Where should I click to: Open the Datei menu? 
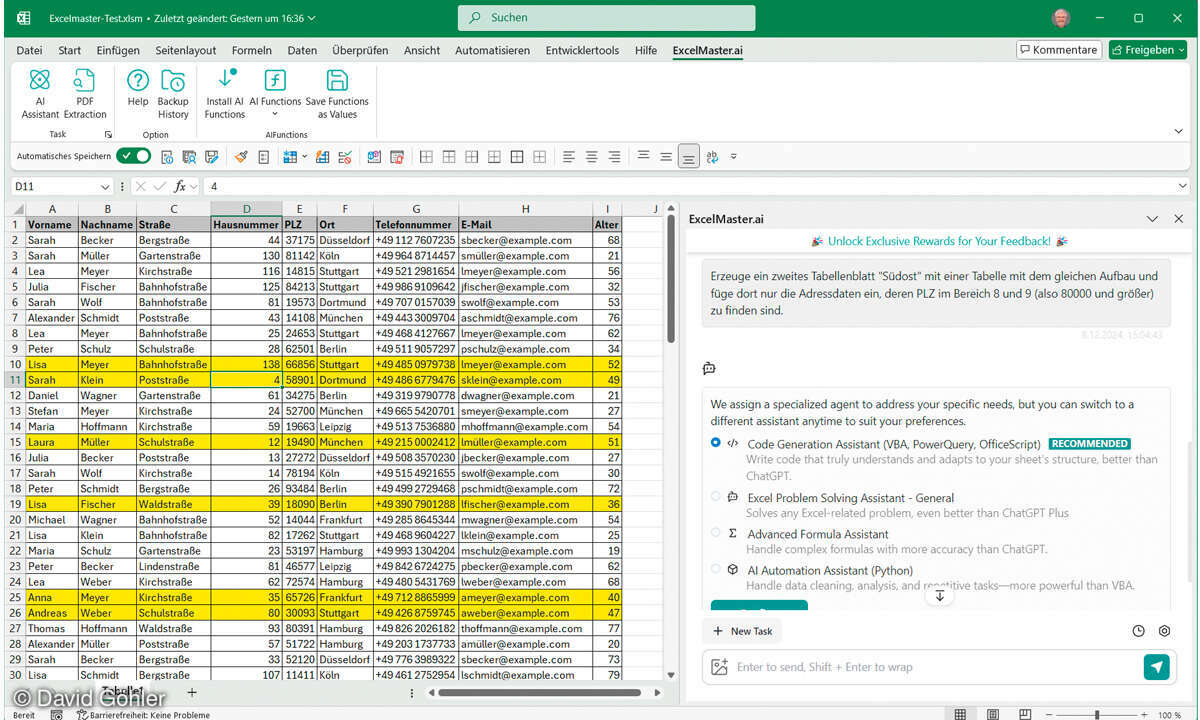29,50
